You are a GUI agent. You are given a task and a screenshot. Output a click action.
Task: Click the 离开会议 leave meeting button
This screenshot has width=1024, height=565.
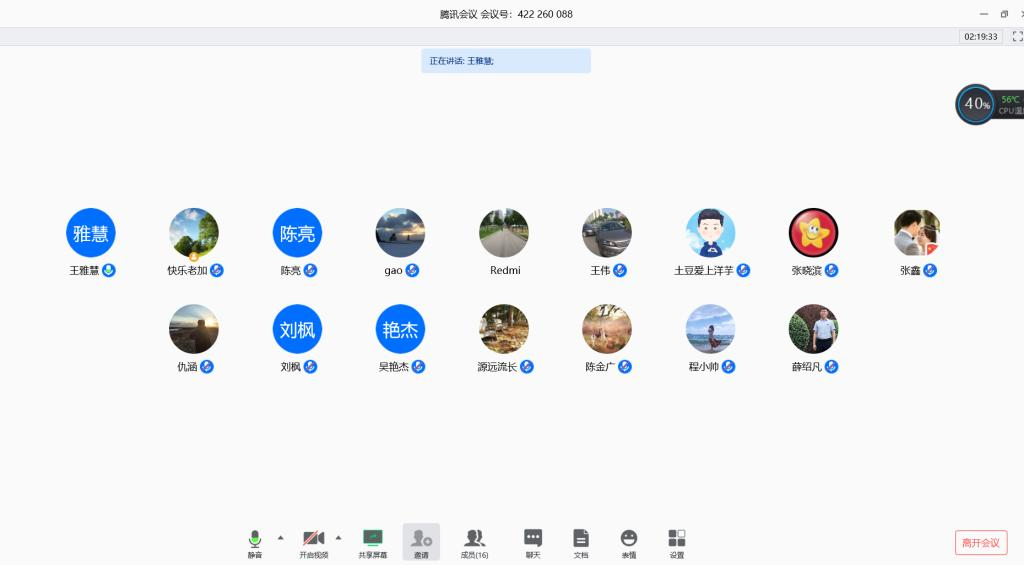980,542
